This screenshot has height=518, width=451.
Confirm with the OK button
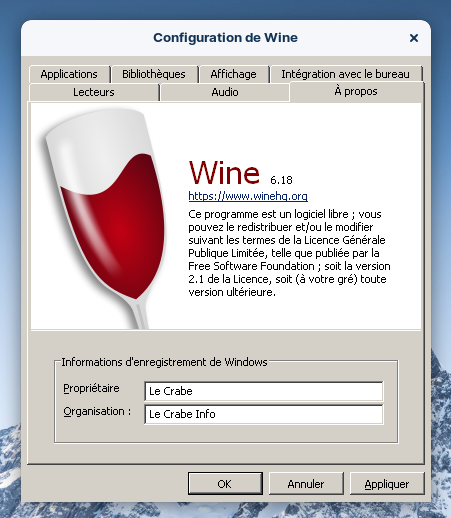[x=225, y=483]
